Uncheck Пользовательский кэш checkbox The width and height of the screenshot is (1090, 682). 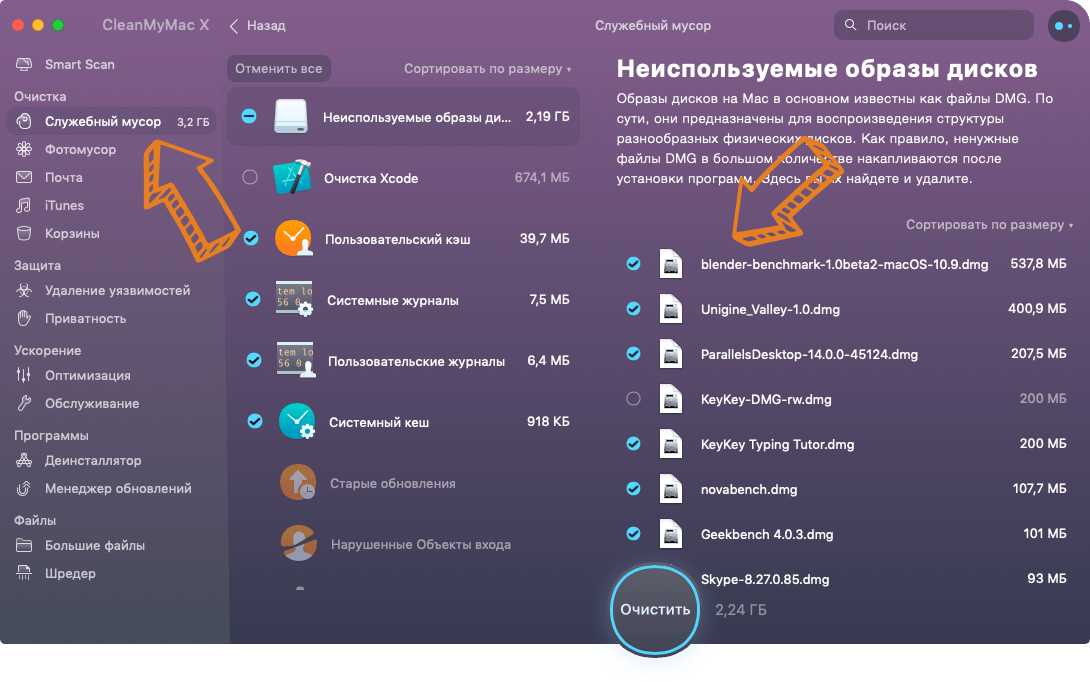tap(251, 238)
